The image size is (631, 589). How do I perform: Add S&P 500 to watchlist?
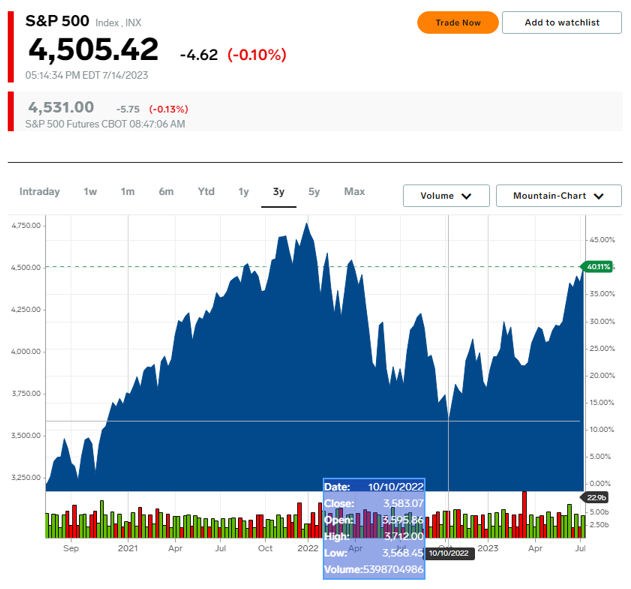561,23
